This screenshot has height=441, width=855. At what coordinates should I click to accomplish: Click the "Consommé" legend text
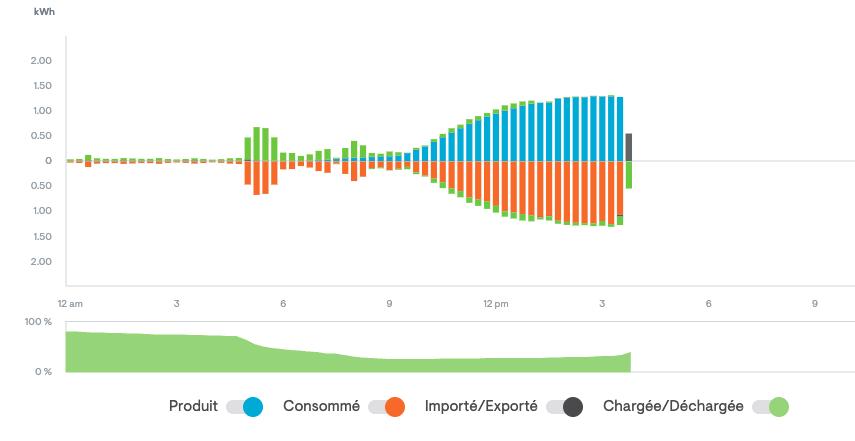coord(321,407)
